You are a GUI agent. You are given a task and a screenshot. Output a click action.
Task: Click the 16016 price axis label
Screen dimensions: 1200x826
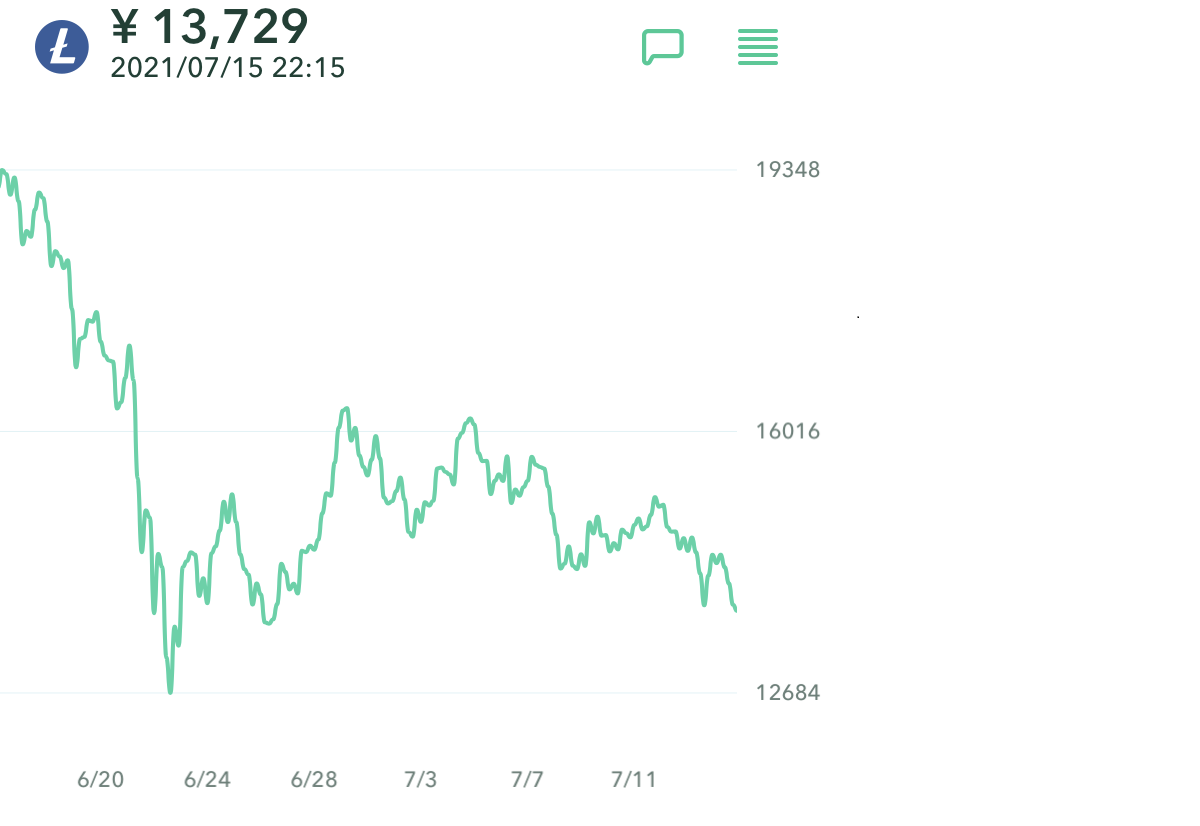pyautogui.click(x=788, y=432)
